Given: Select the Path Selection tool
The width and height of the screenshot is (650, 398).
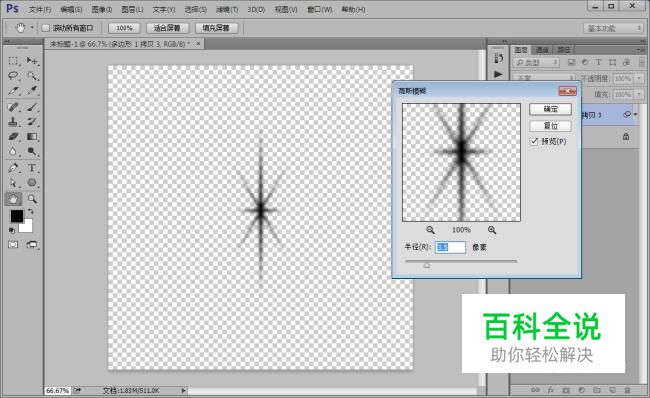Looking at the screenshot, I should (13, 183).
